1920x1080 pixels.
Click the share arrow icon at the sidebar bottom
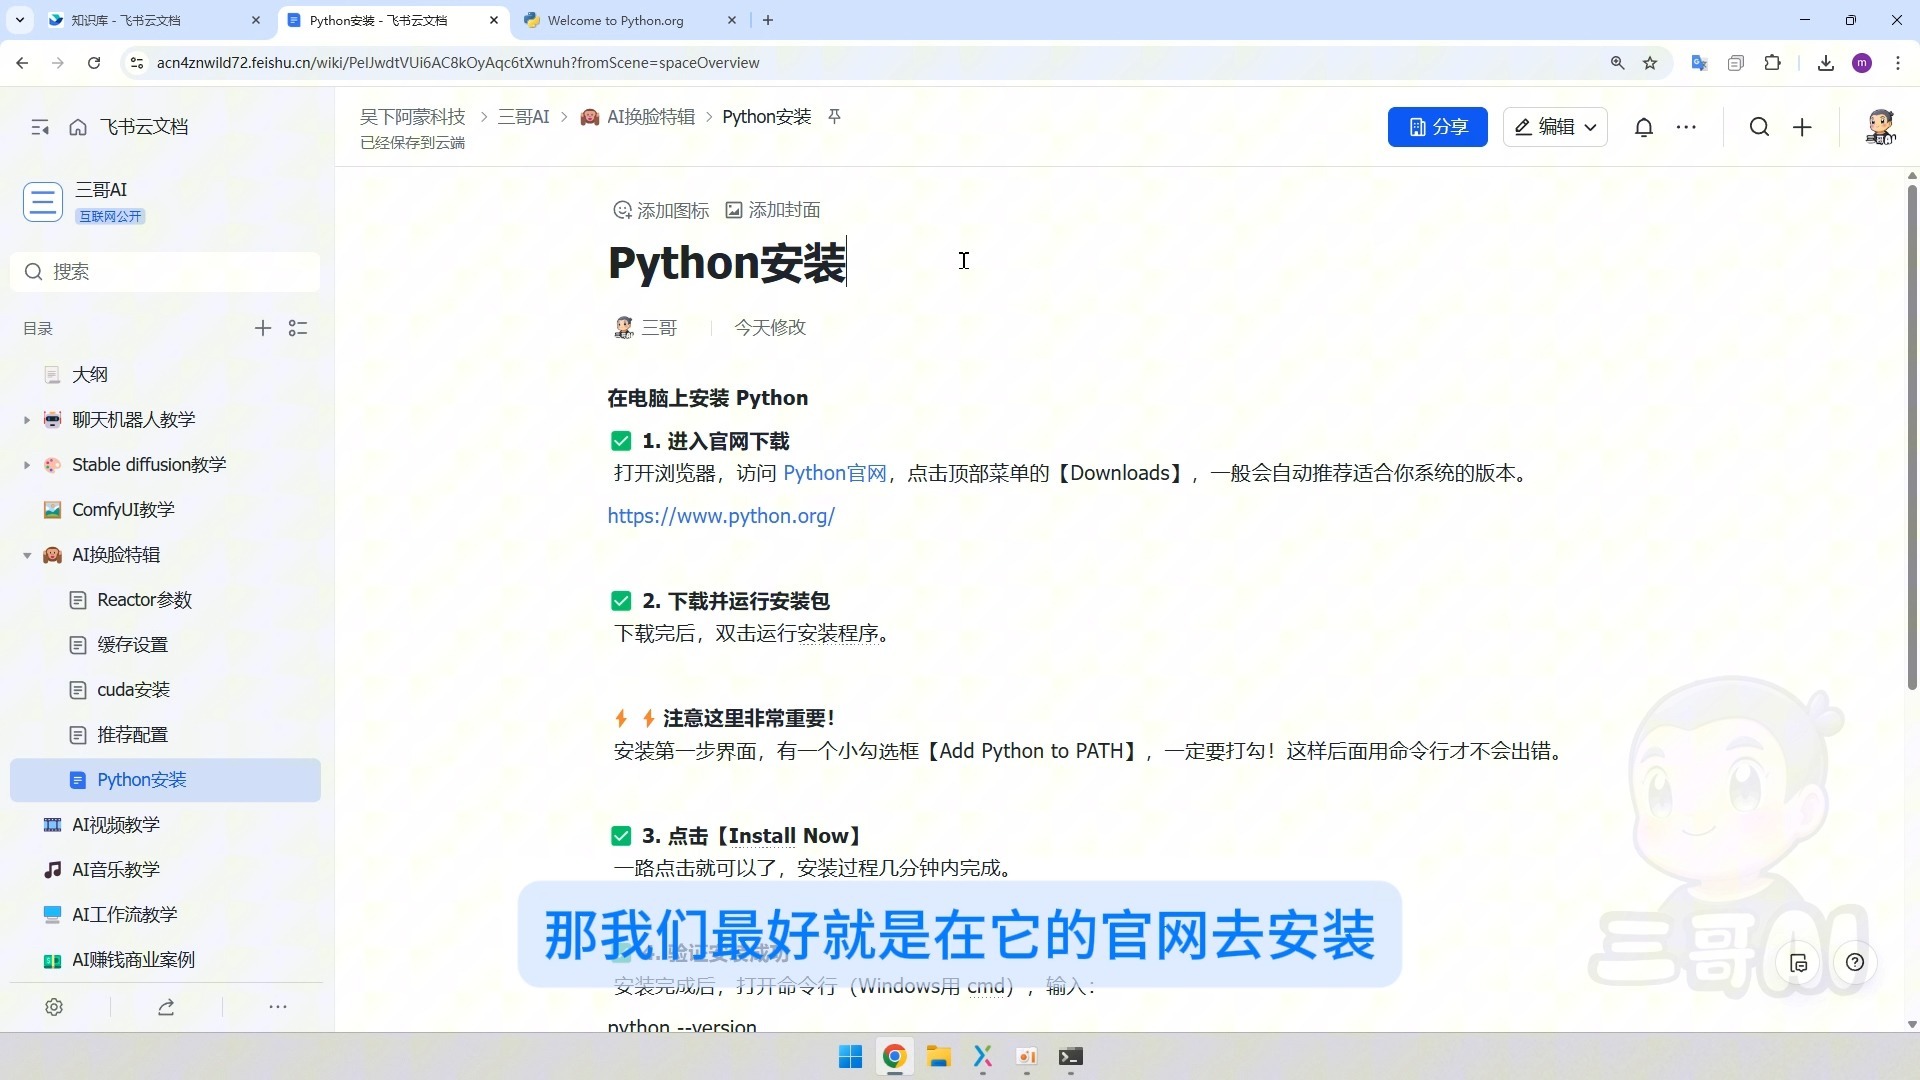coord(166,1007)
